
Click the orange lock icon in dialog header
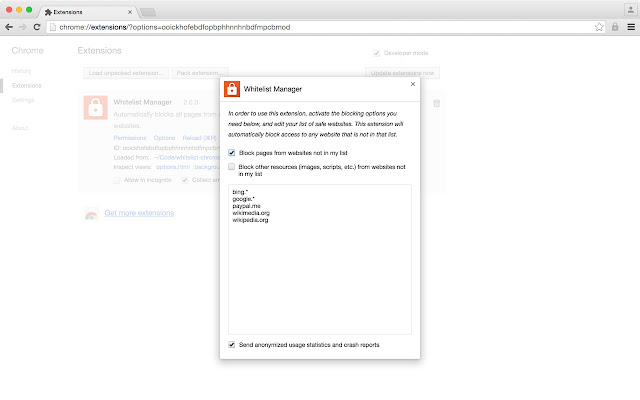point(232,89)
